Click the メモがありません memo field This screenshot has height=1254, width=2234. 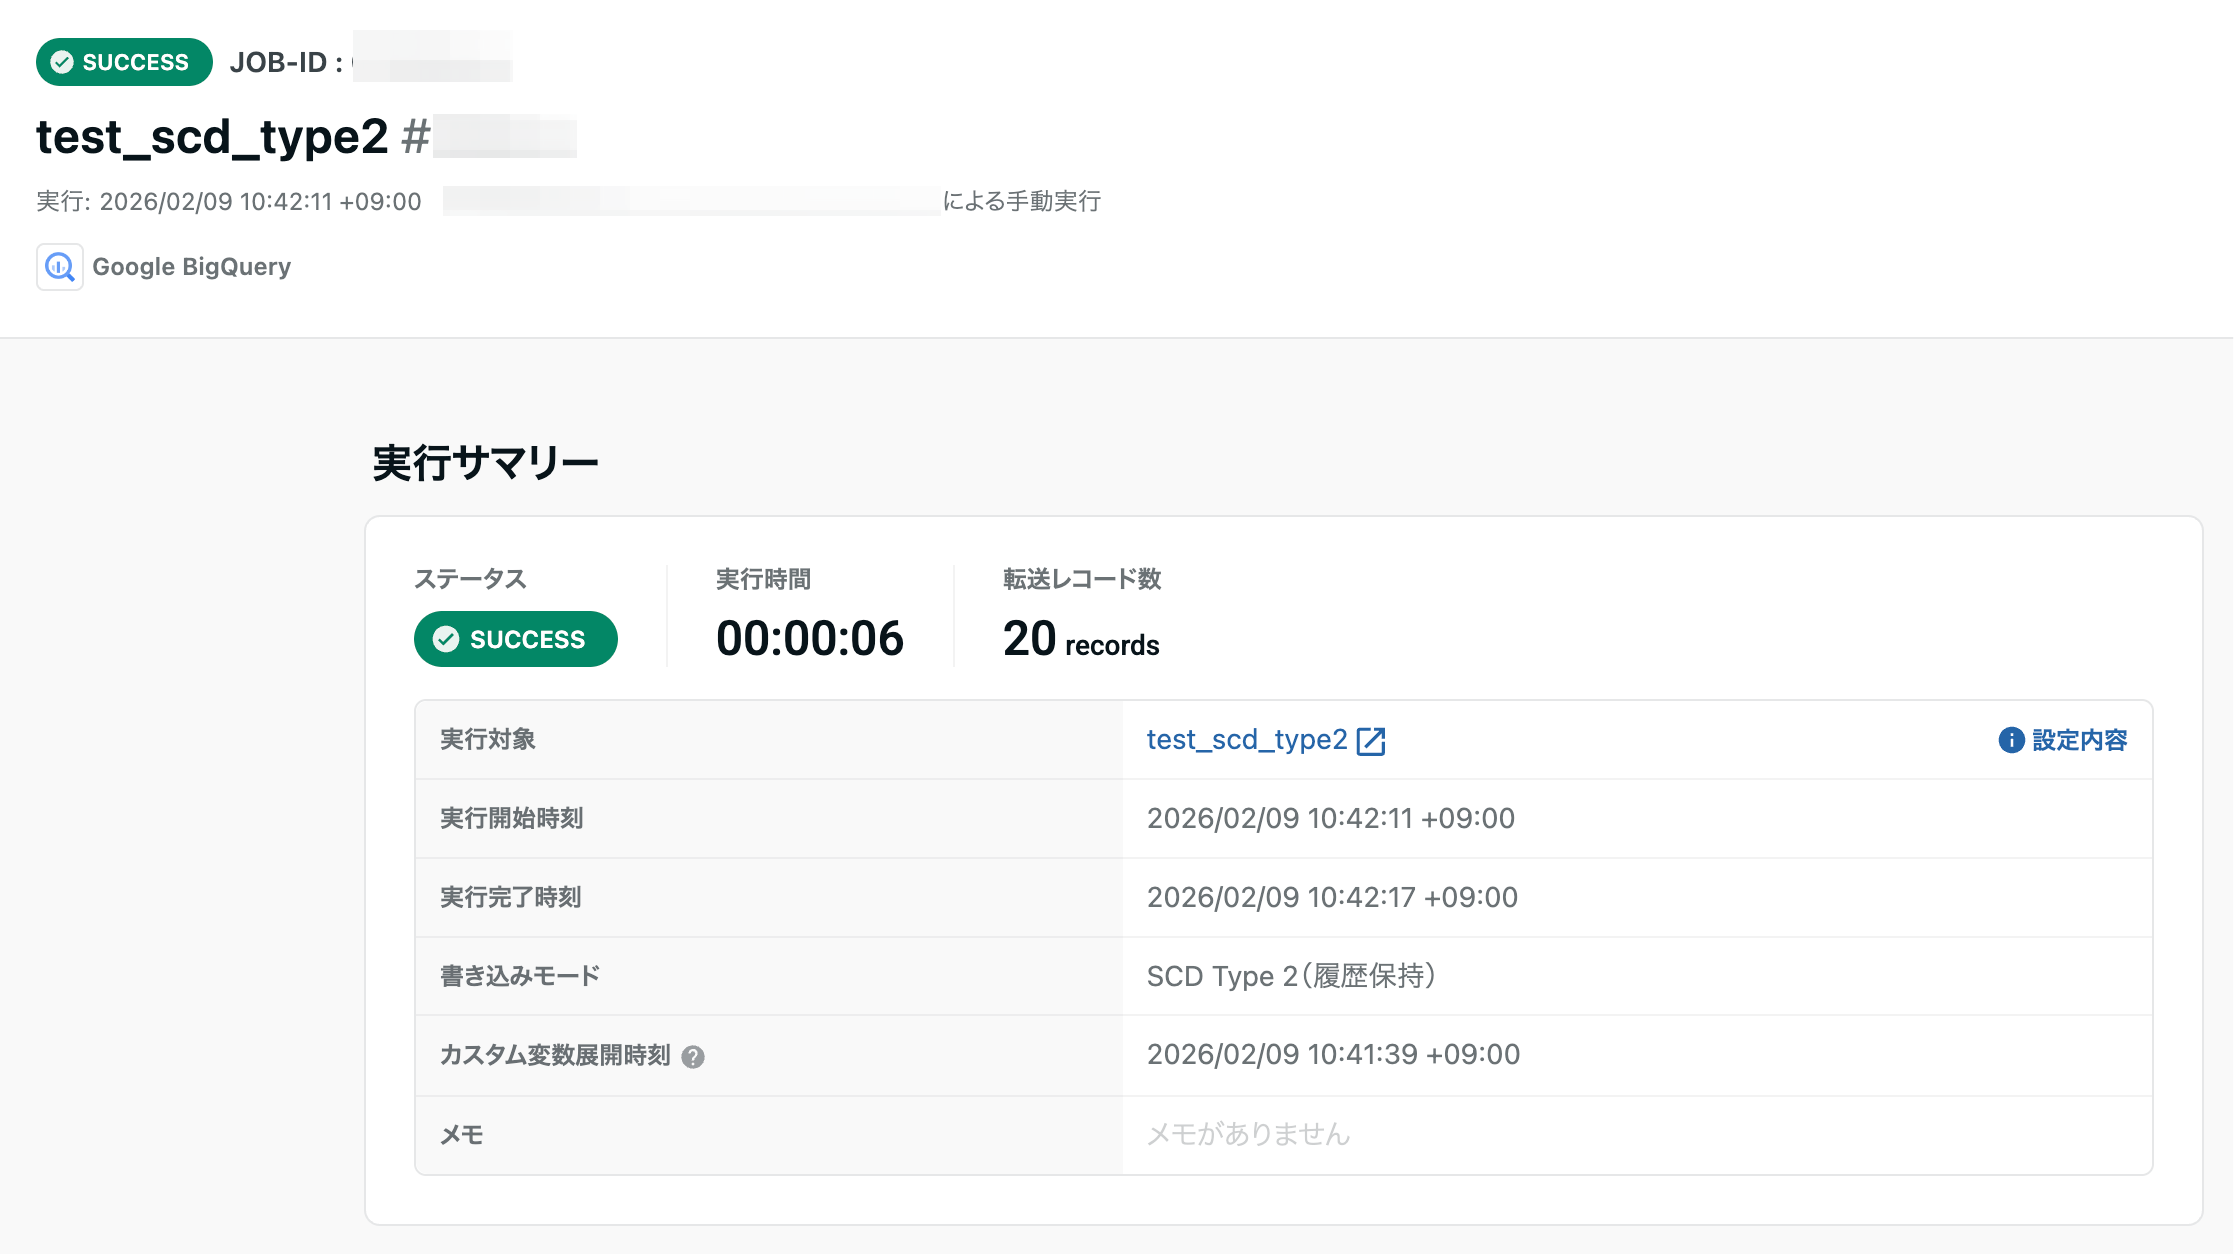[1248, 1133]
